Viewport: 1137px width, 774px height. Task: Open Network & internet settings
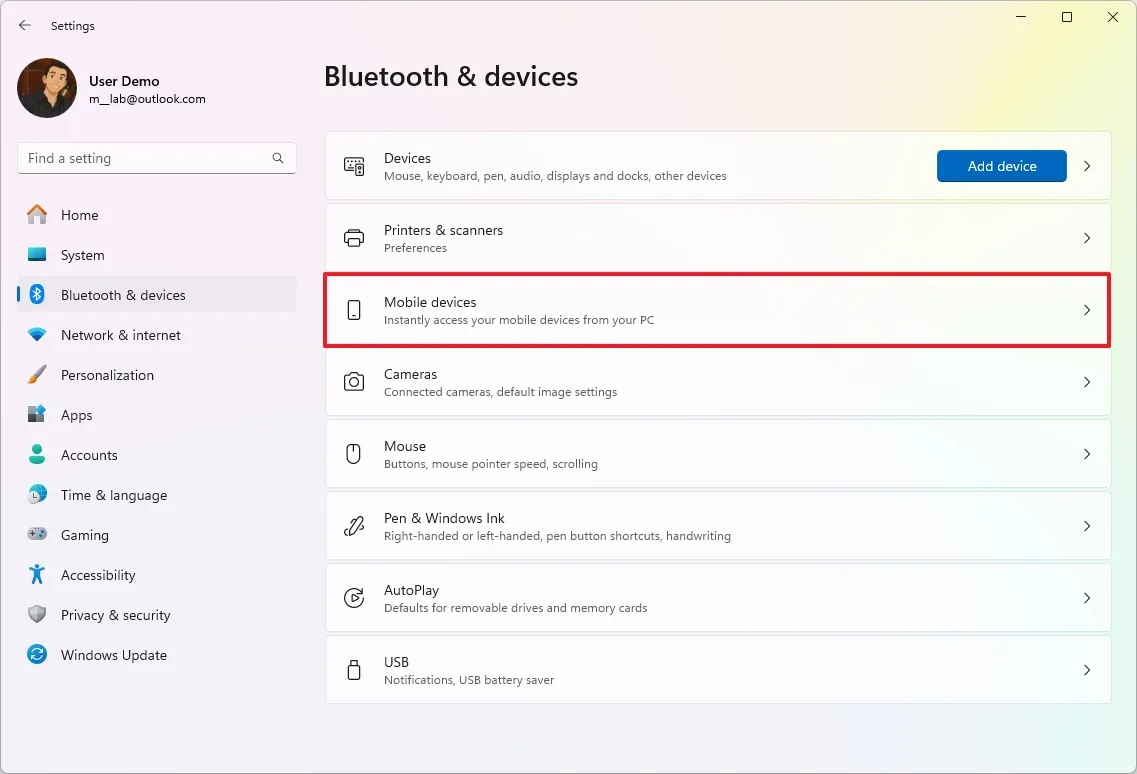(x=37, y=335)
